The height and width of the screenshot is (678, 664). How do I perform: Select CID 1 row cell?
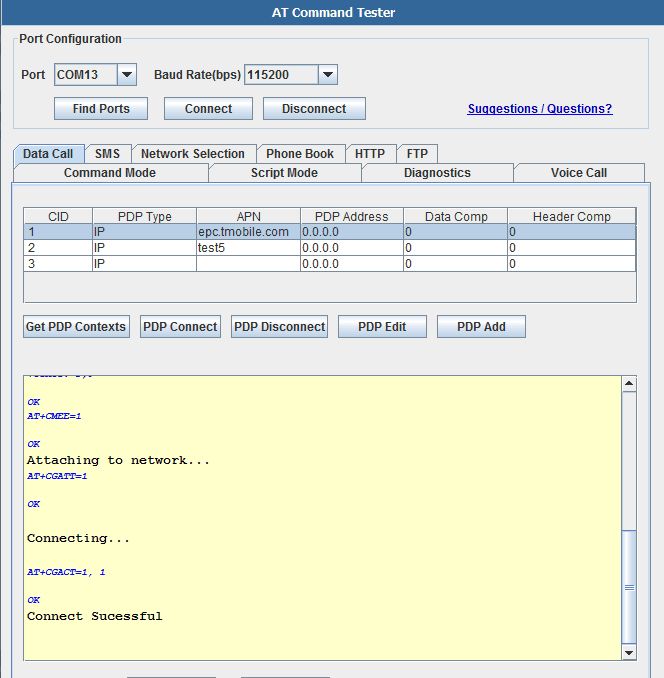point(58,232)
